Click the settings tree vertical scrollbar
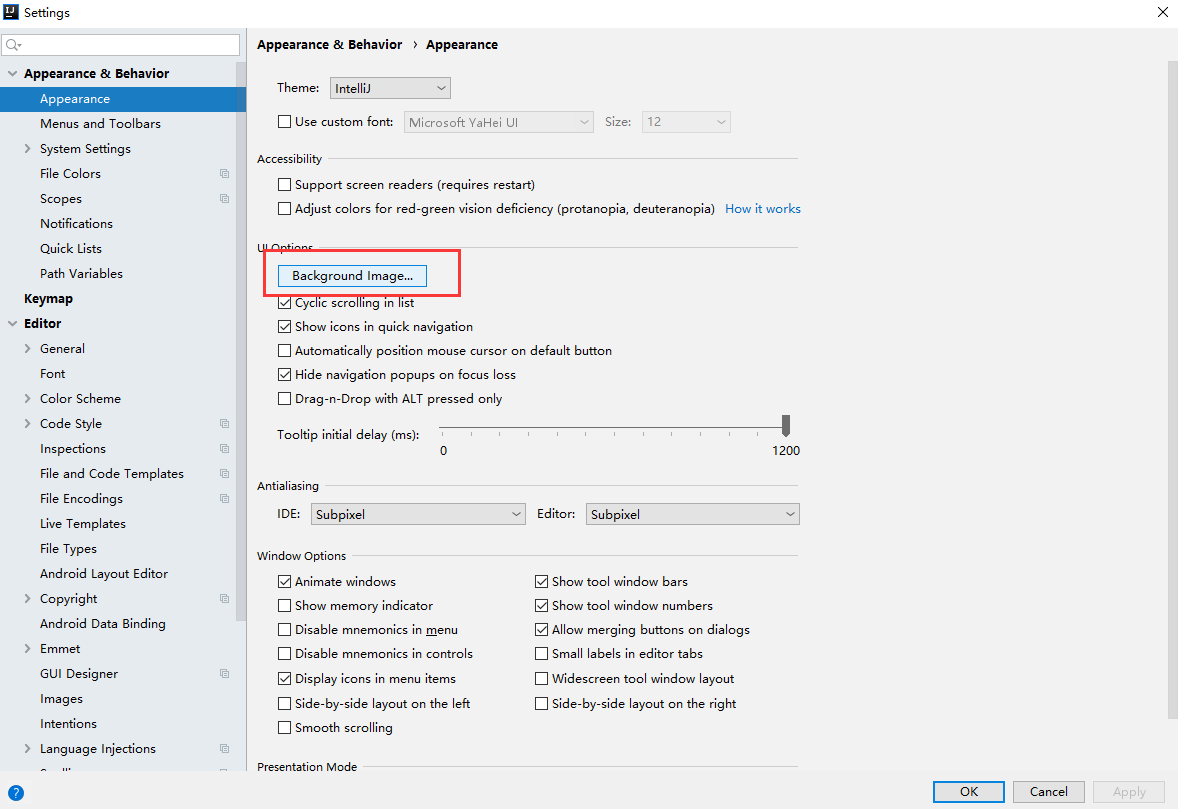Image resolution: width=1178 pixels, height=809 pixels. [x=240, y=342]
